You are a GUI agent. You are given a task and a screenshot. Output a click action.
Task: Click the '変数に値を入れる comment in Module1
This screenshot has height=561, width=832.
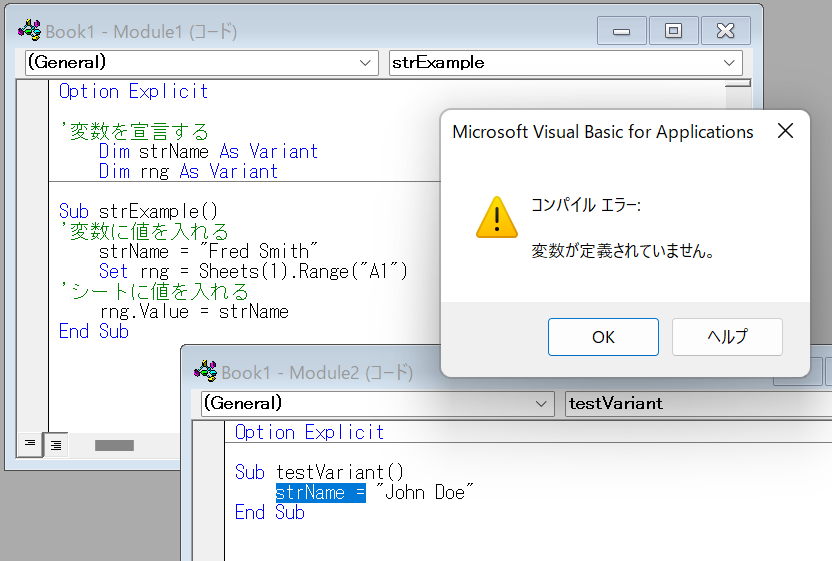click(x=144, y=231)
